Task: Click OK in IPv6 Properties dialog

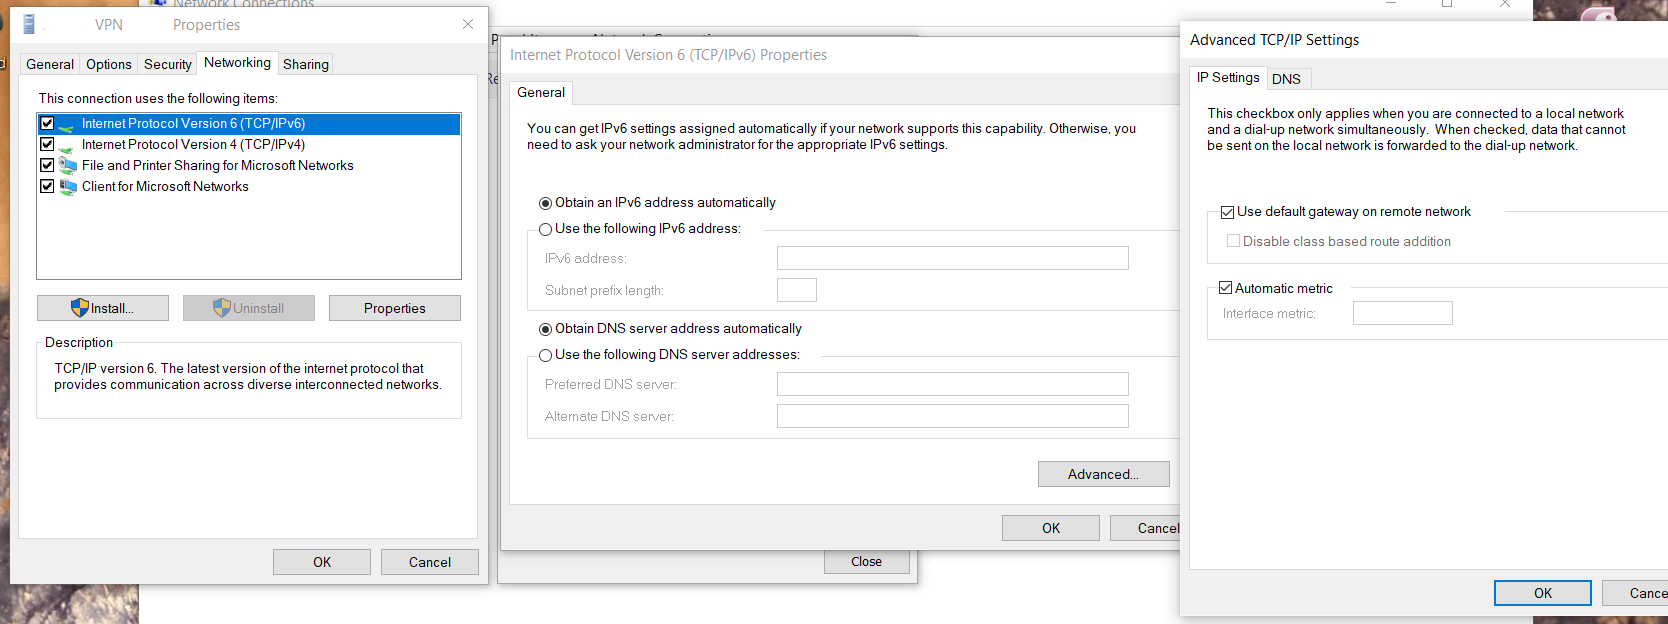Action: pos(1051,528)
